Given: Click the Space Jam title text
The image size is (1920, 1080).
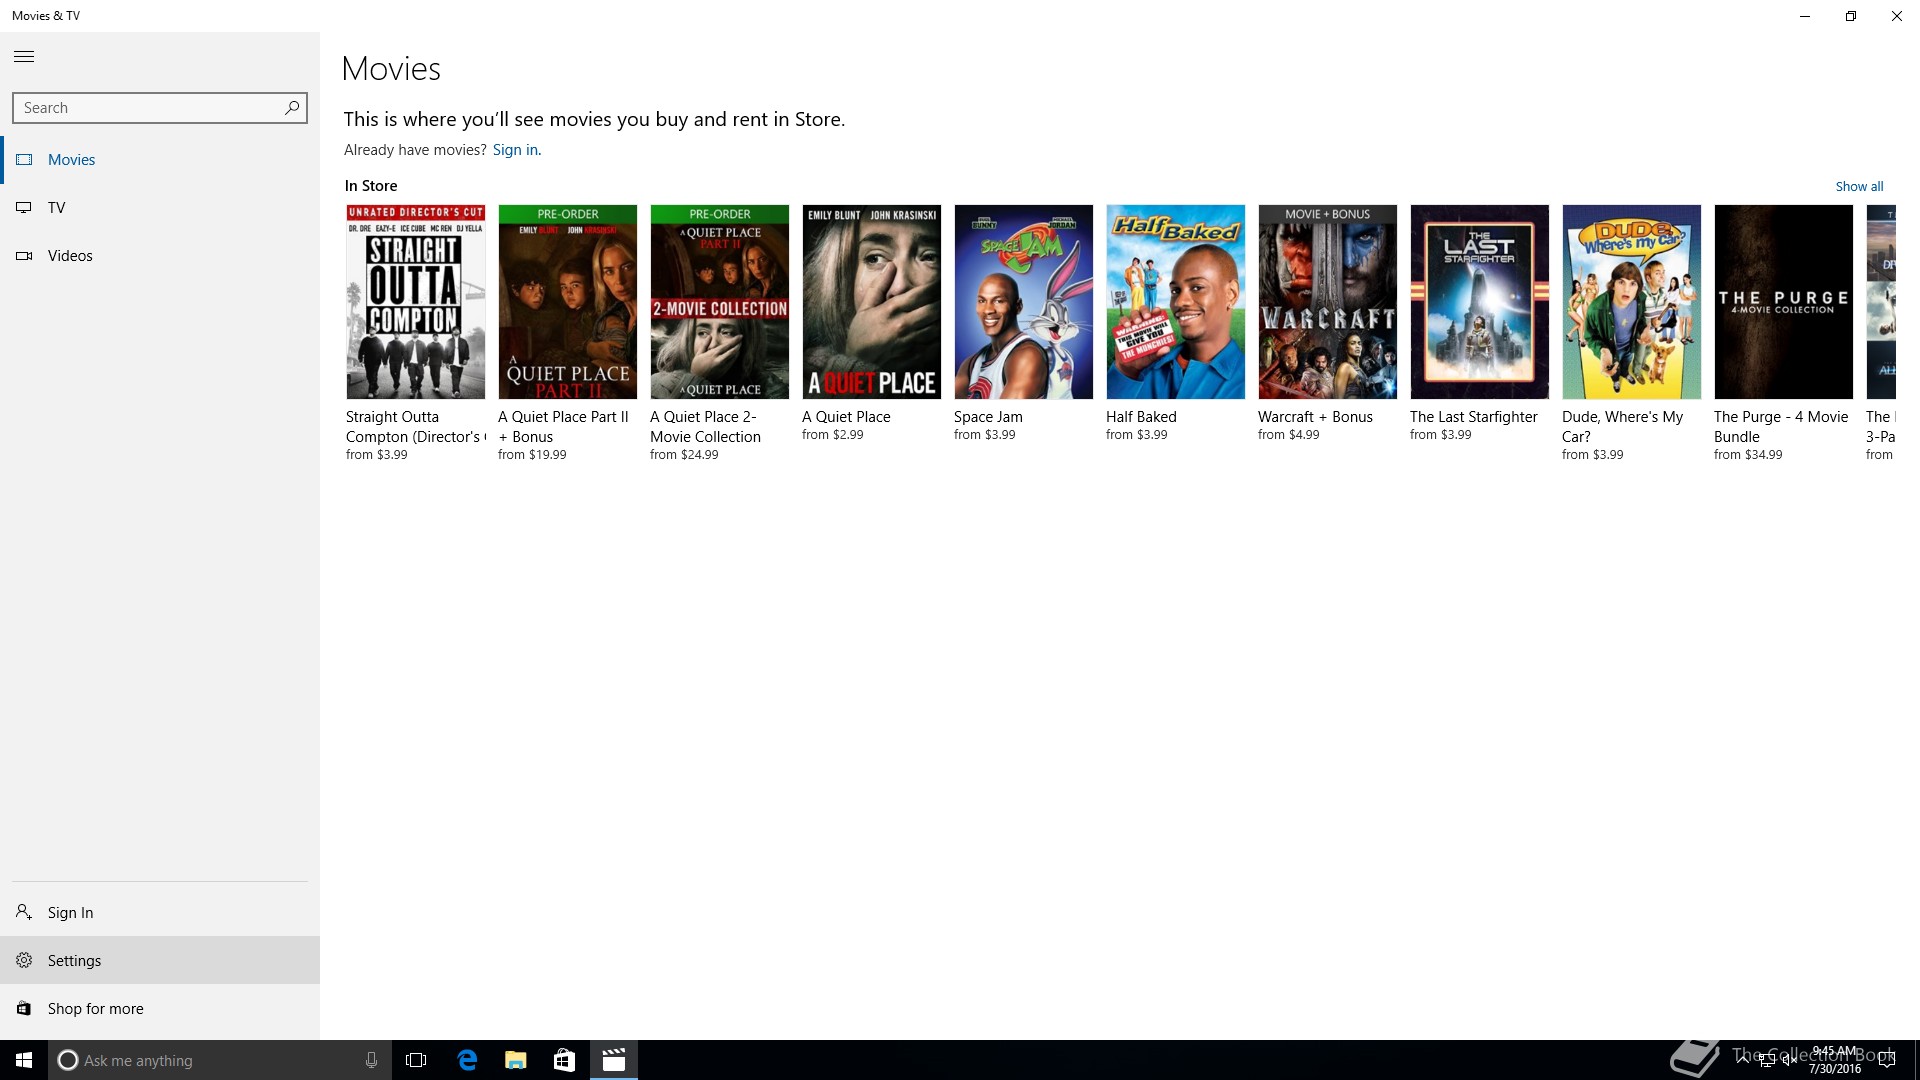Looking at the screenshot, I should [x=988, y=417].
